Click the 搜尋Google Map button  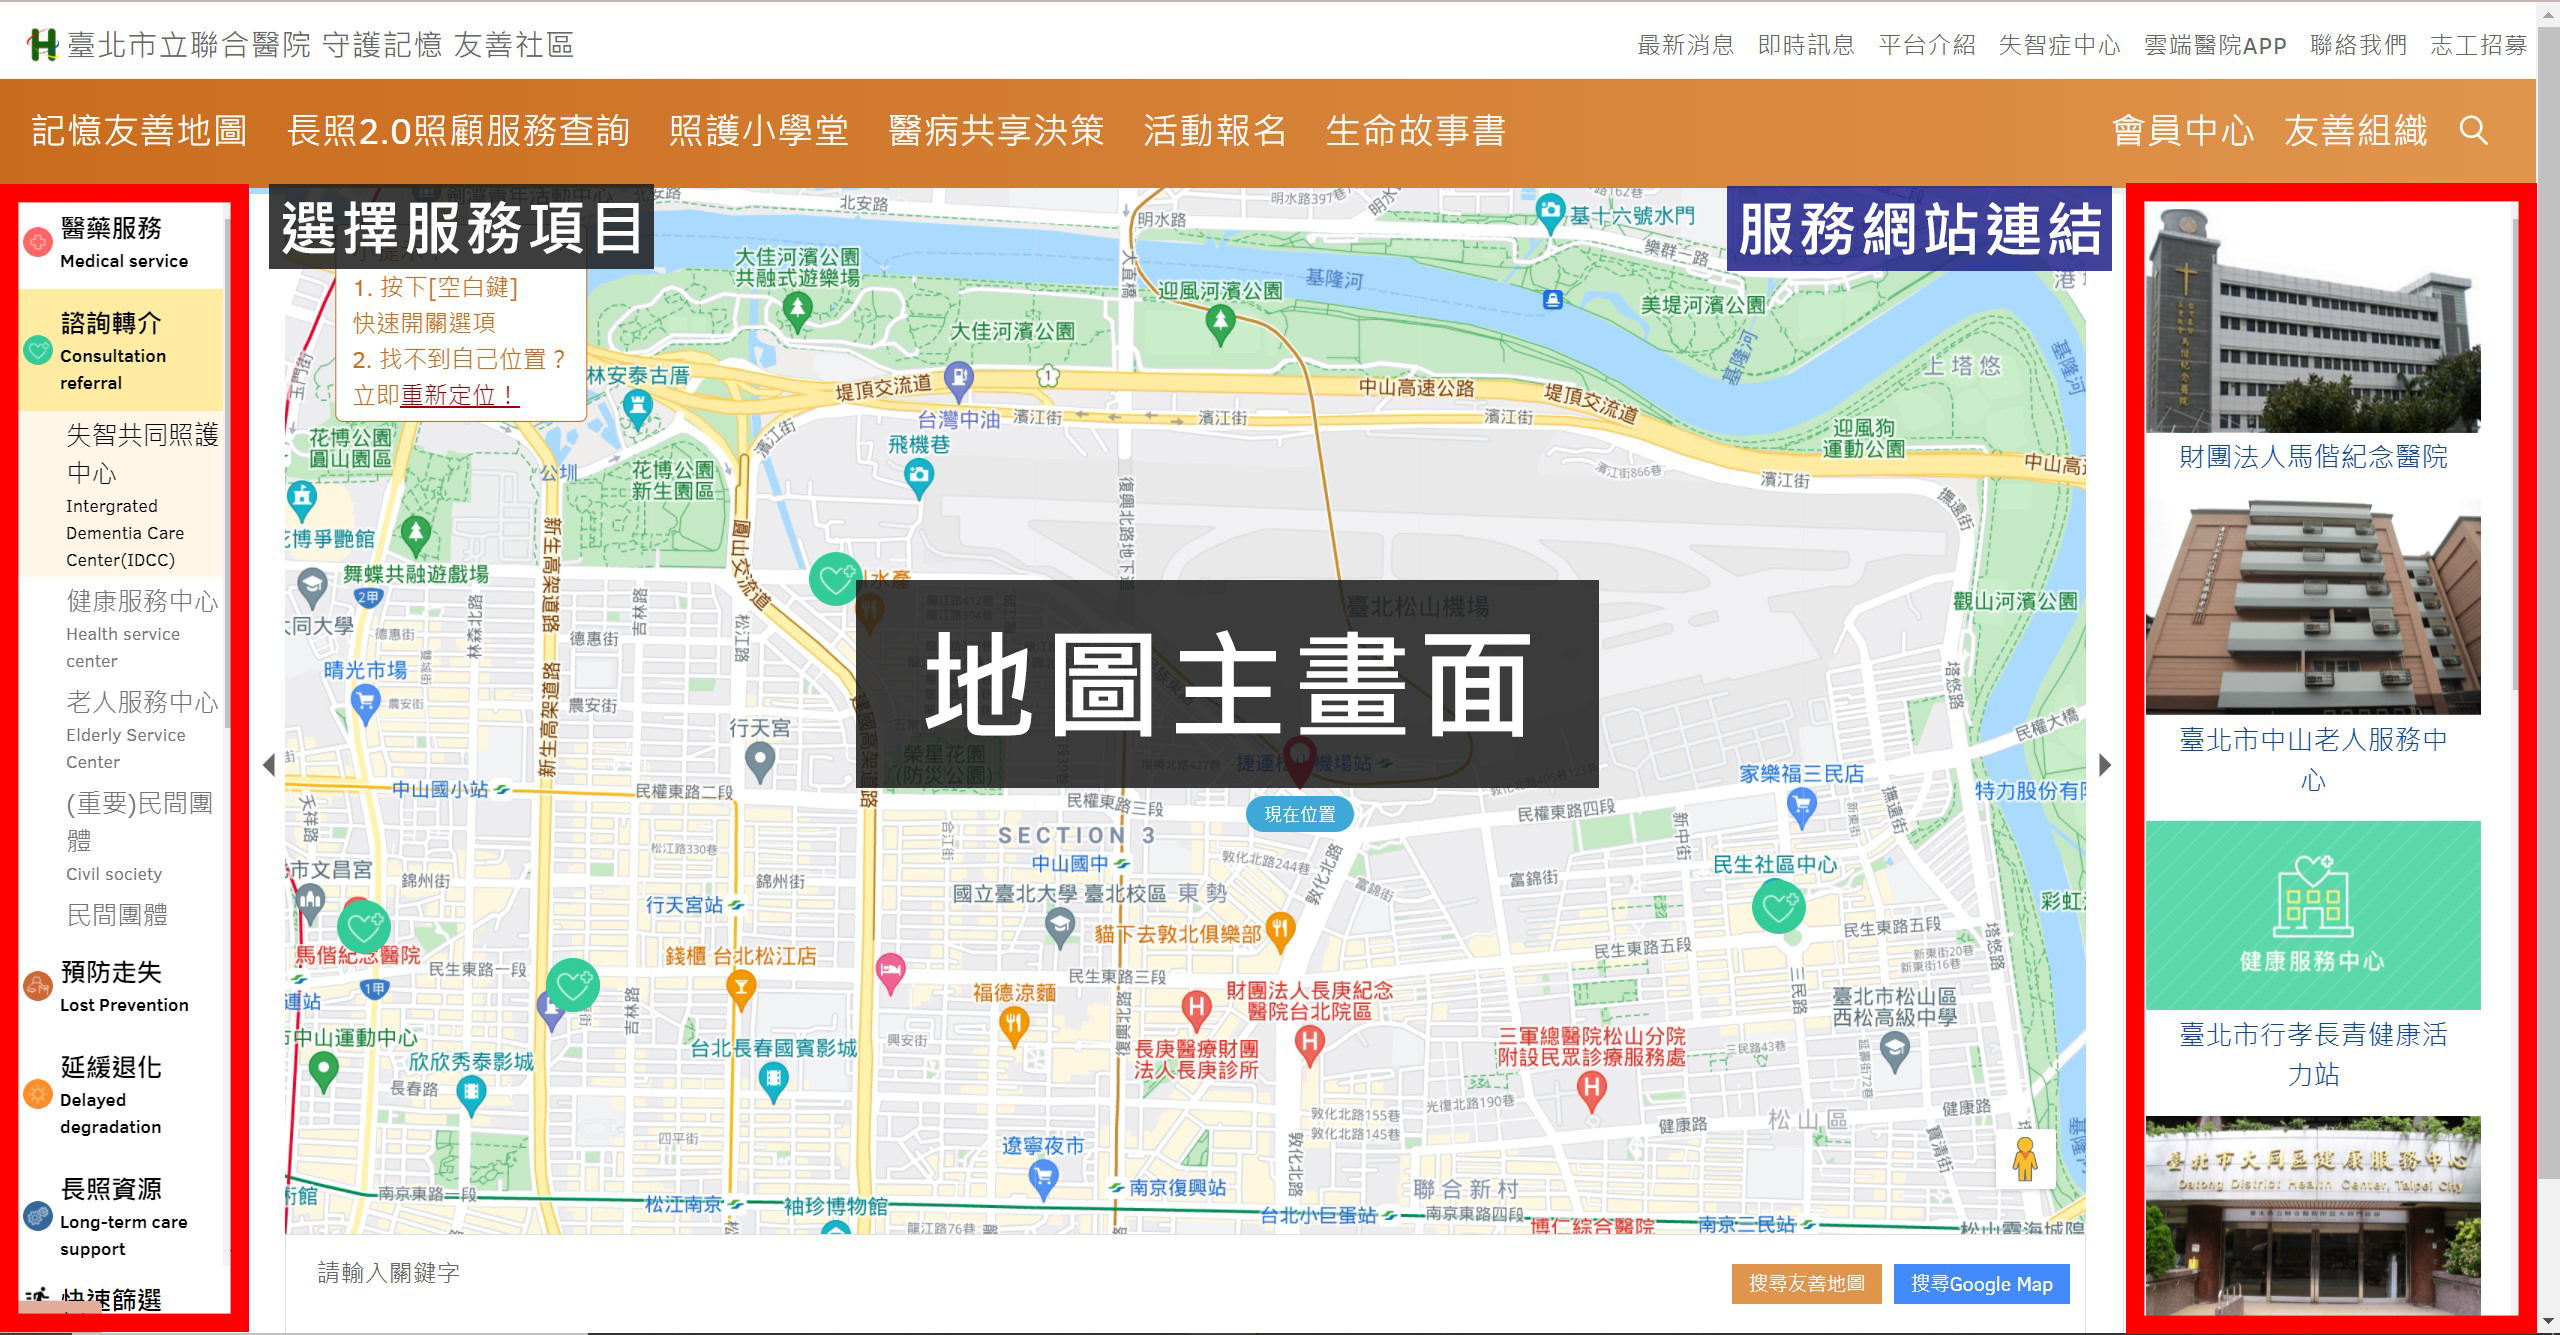pos(1981,1284)
